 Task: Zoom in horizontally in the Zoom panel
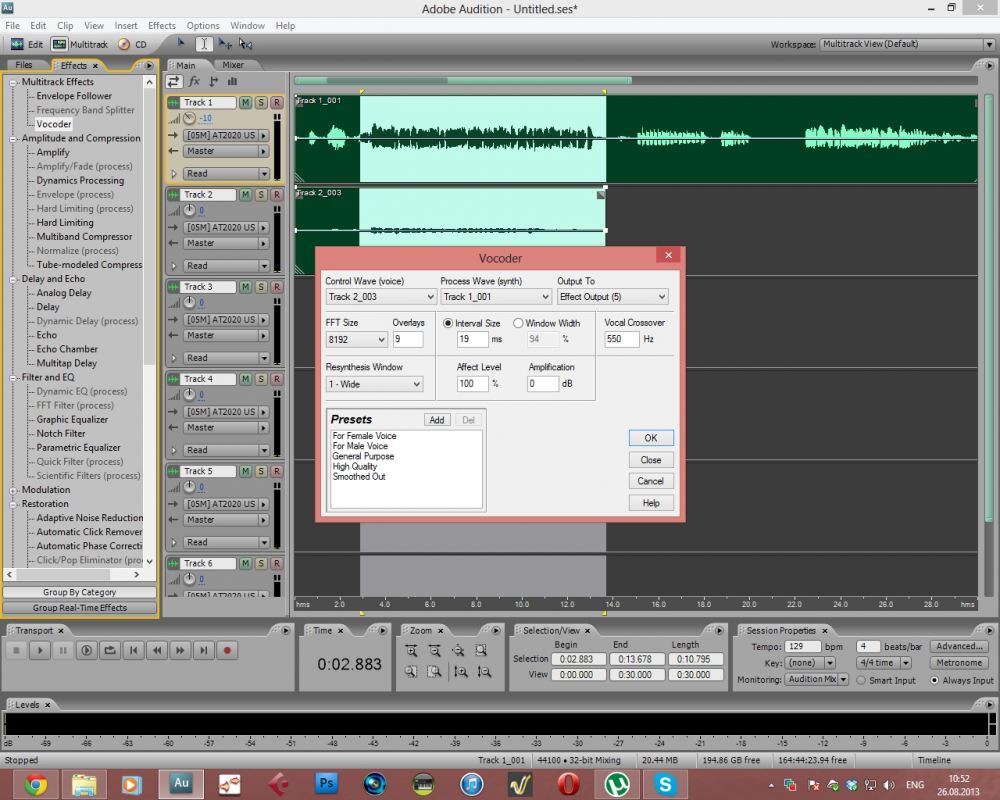(x=411, y=650)
